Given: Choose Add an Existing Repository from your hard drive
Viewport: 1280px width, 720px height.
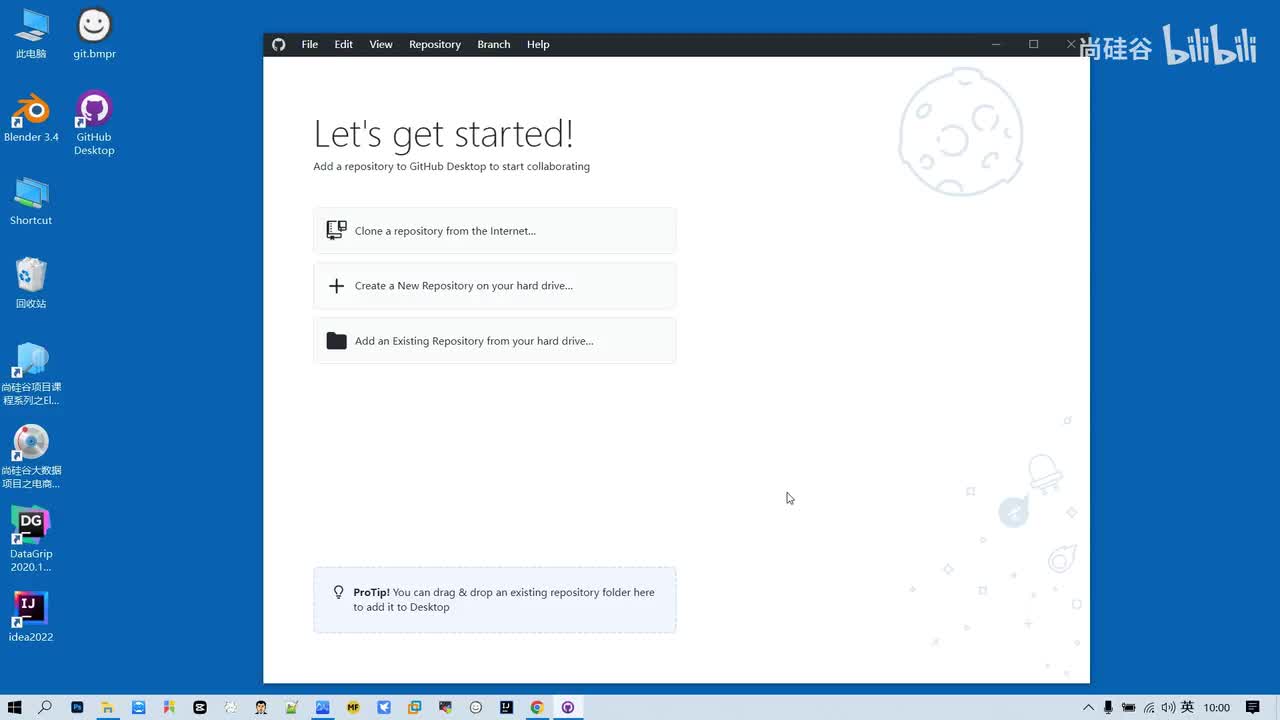Looking at the screenshot, I should coord(495,341).
